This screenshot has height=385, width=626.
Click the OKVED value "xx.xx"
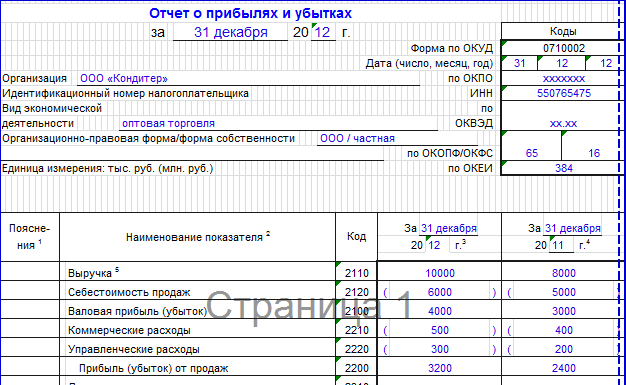pos(563,123)
